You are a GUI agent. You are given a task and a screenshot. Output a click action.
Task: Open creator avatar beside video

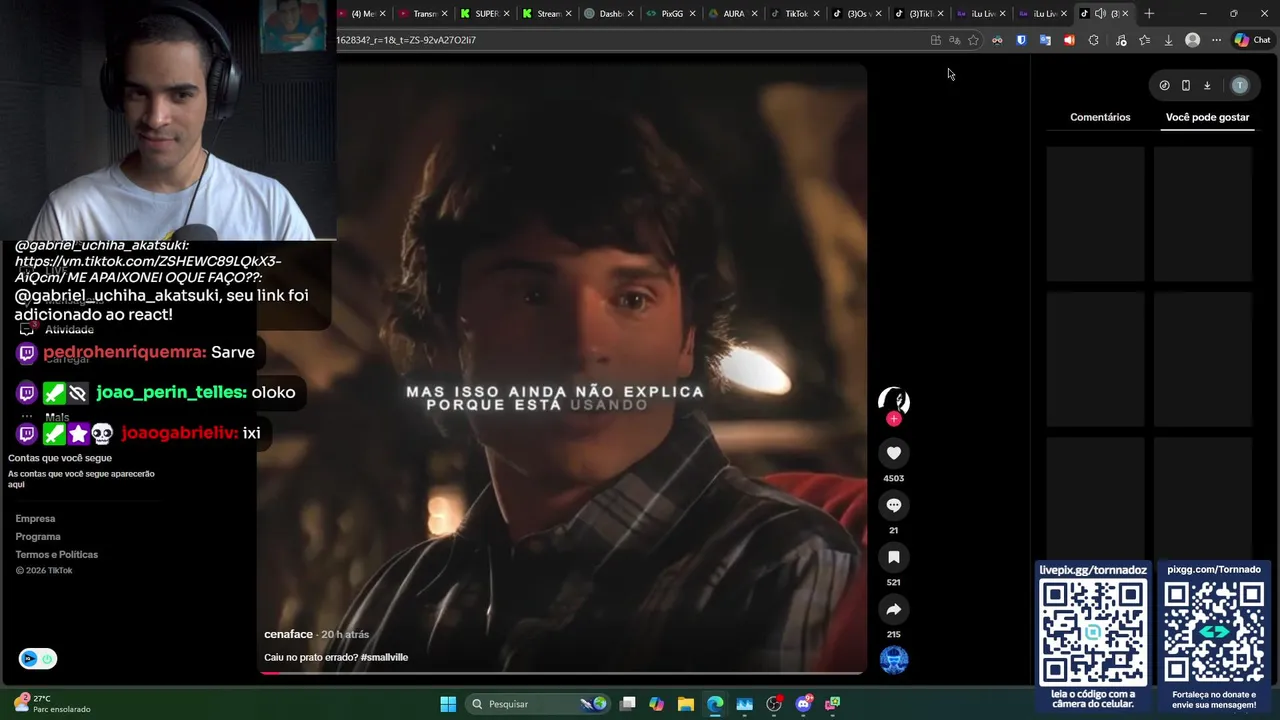[x=893, y=400]
